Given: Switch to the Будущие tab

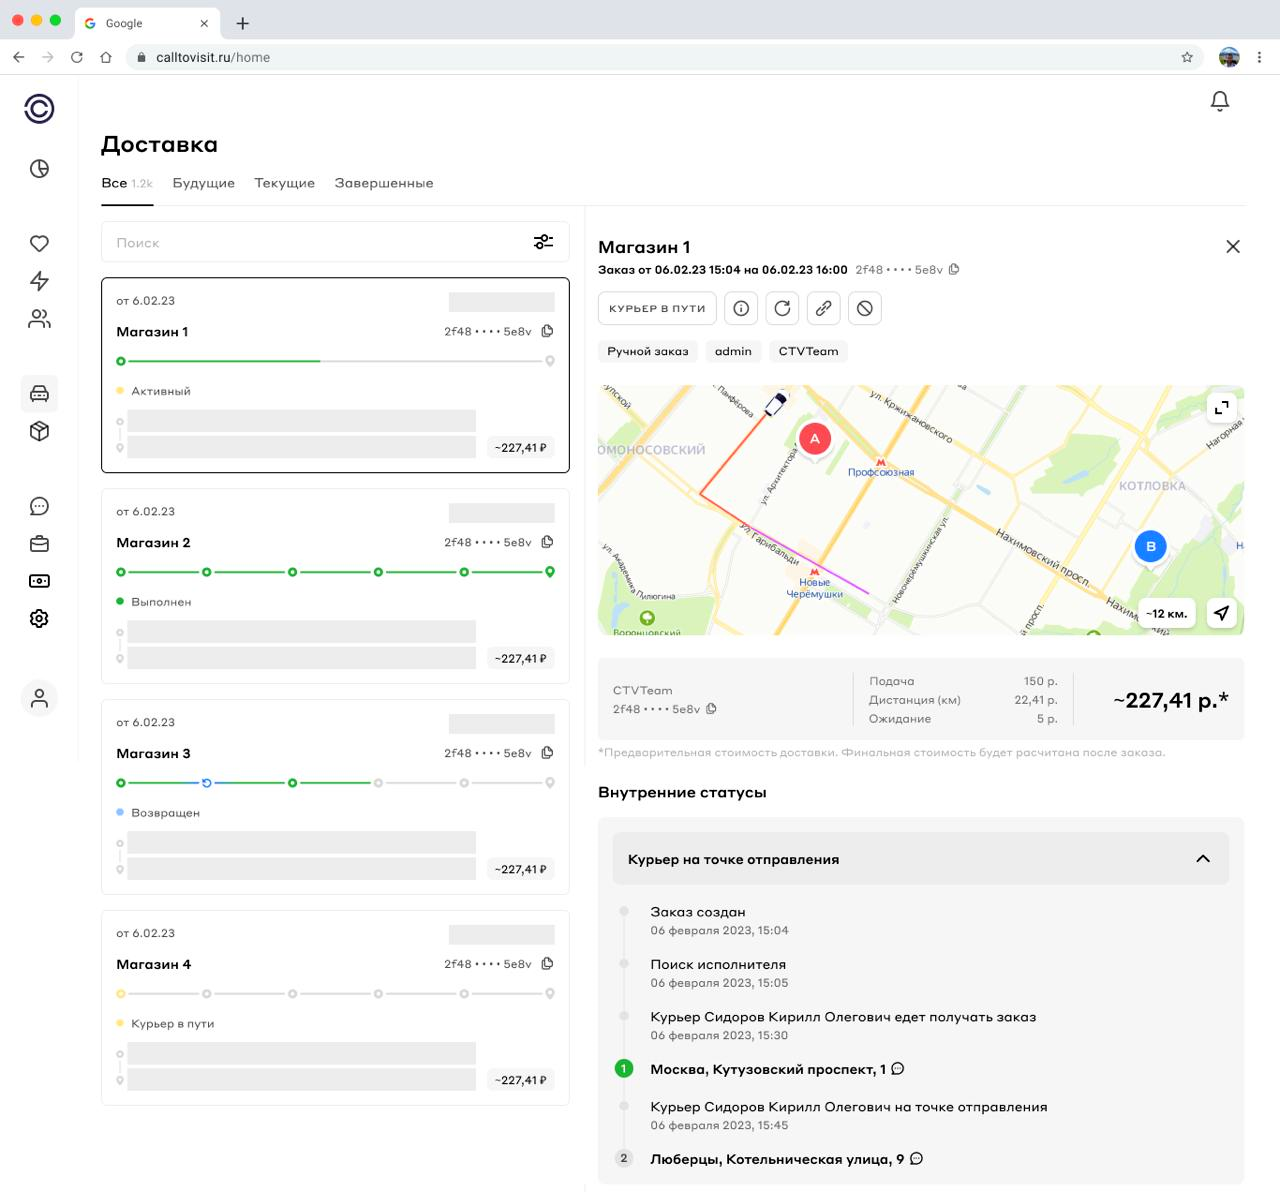Looking at the screenshot, I should pyautogui.click(x=203, y=183).
